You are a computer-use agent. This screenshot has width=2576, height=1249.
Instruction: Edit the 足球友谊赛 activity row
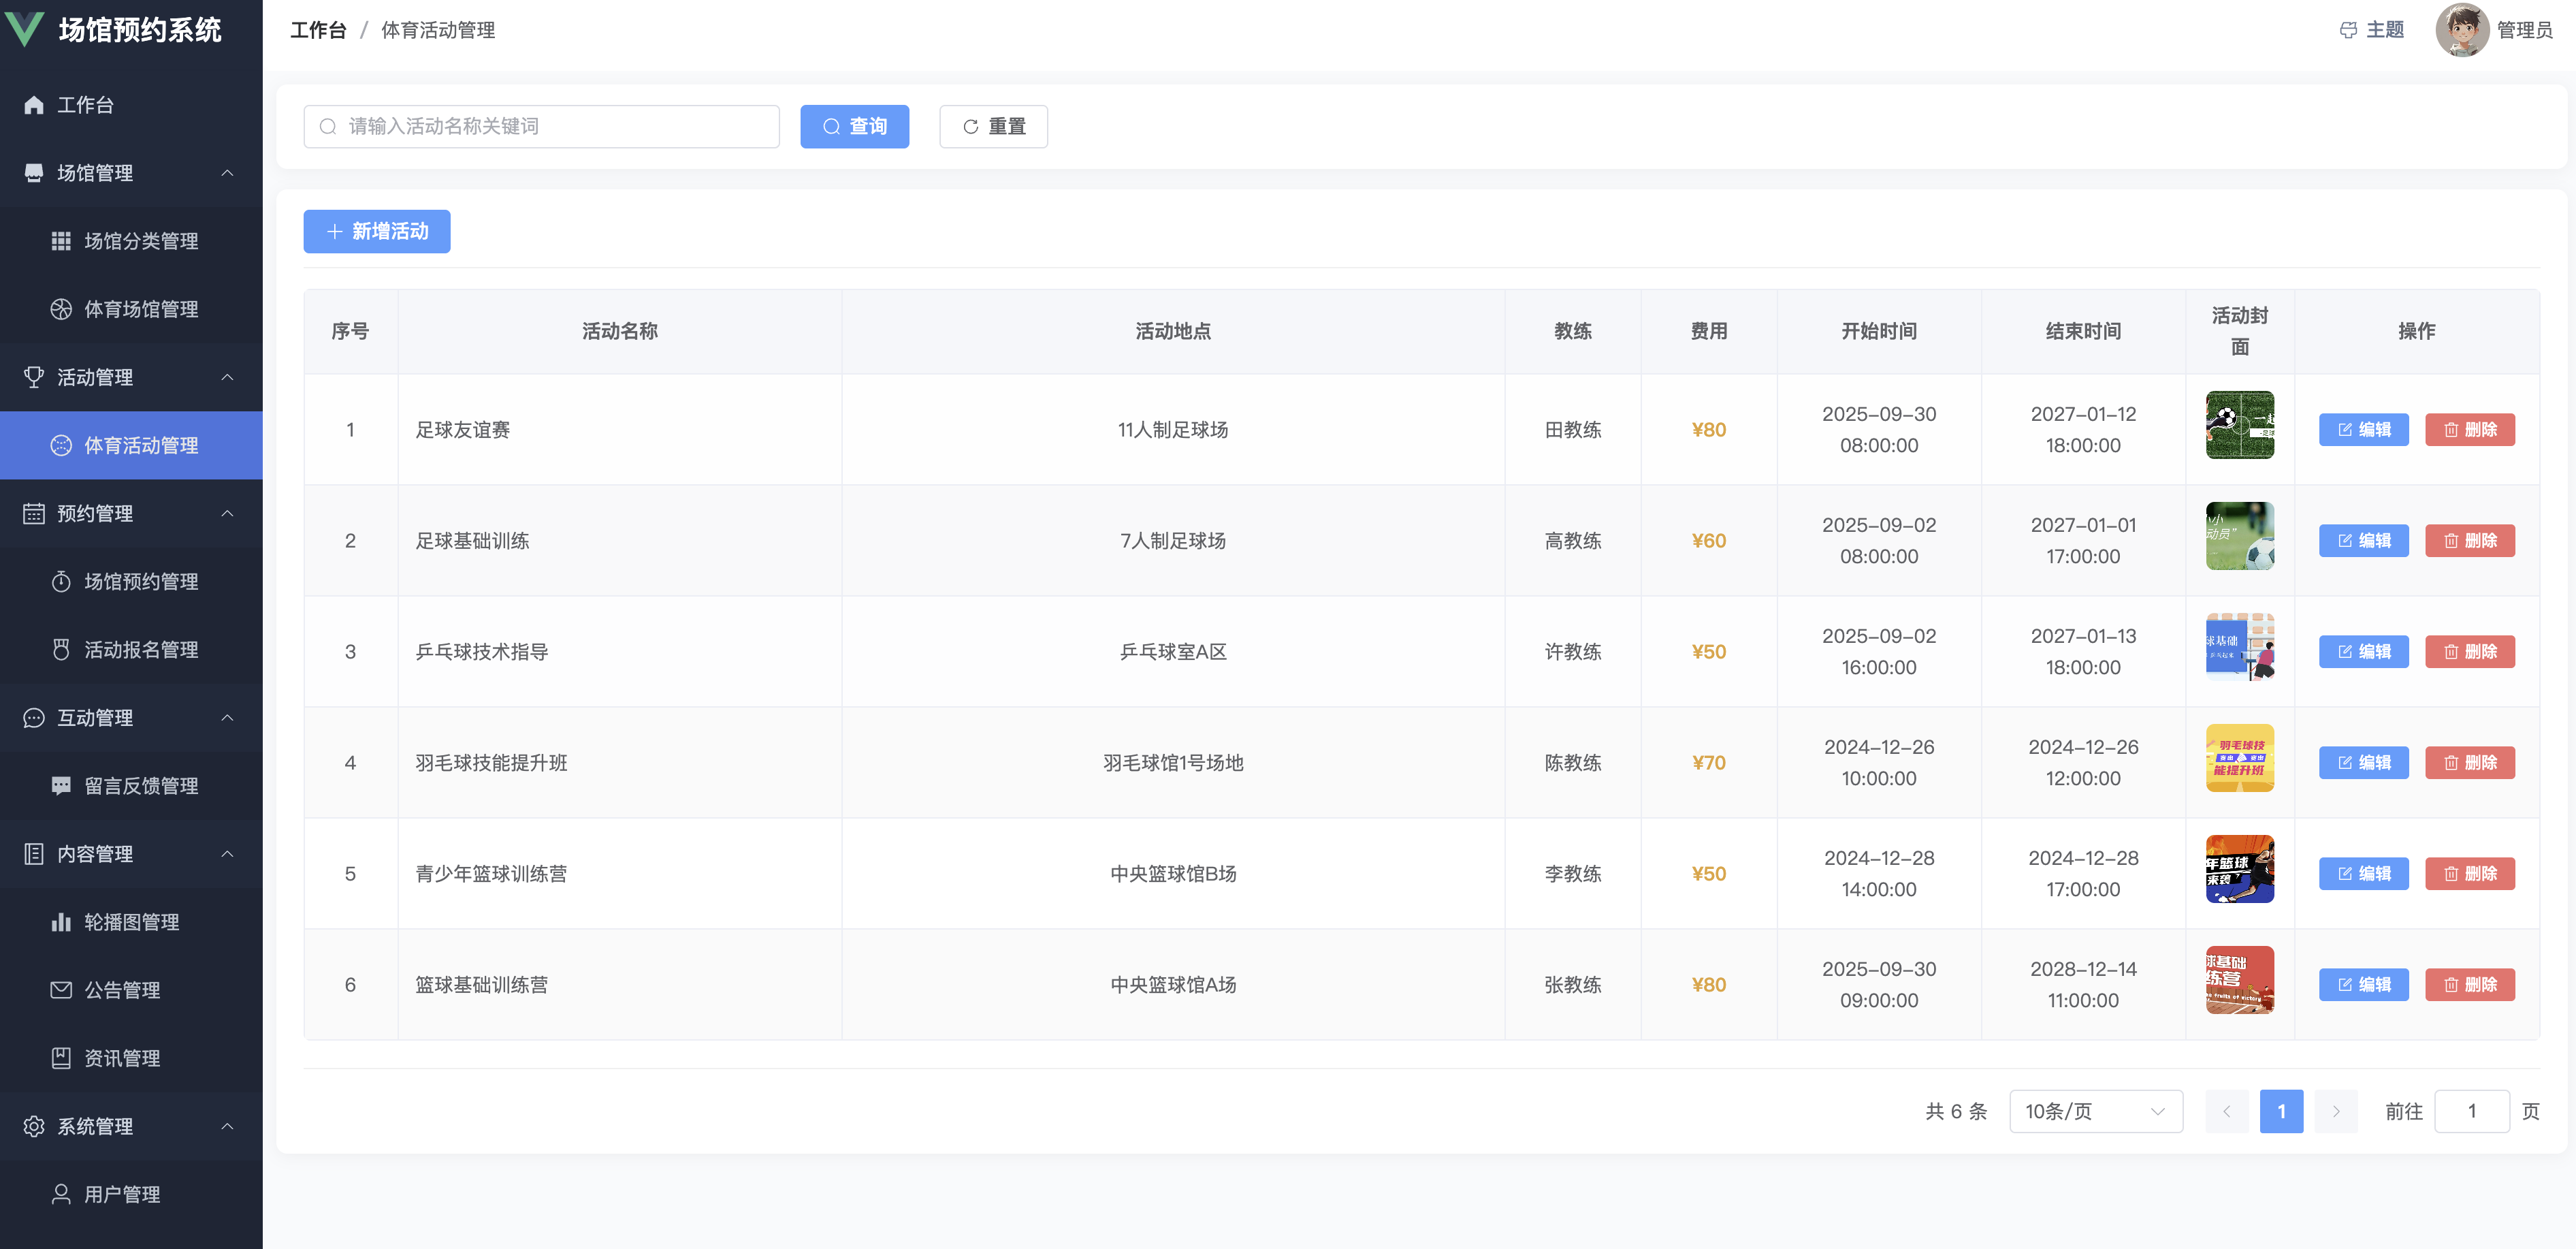point(2363,430)
